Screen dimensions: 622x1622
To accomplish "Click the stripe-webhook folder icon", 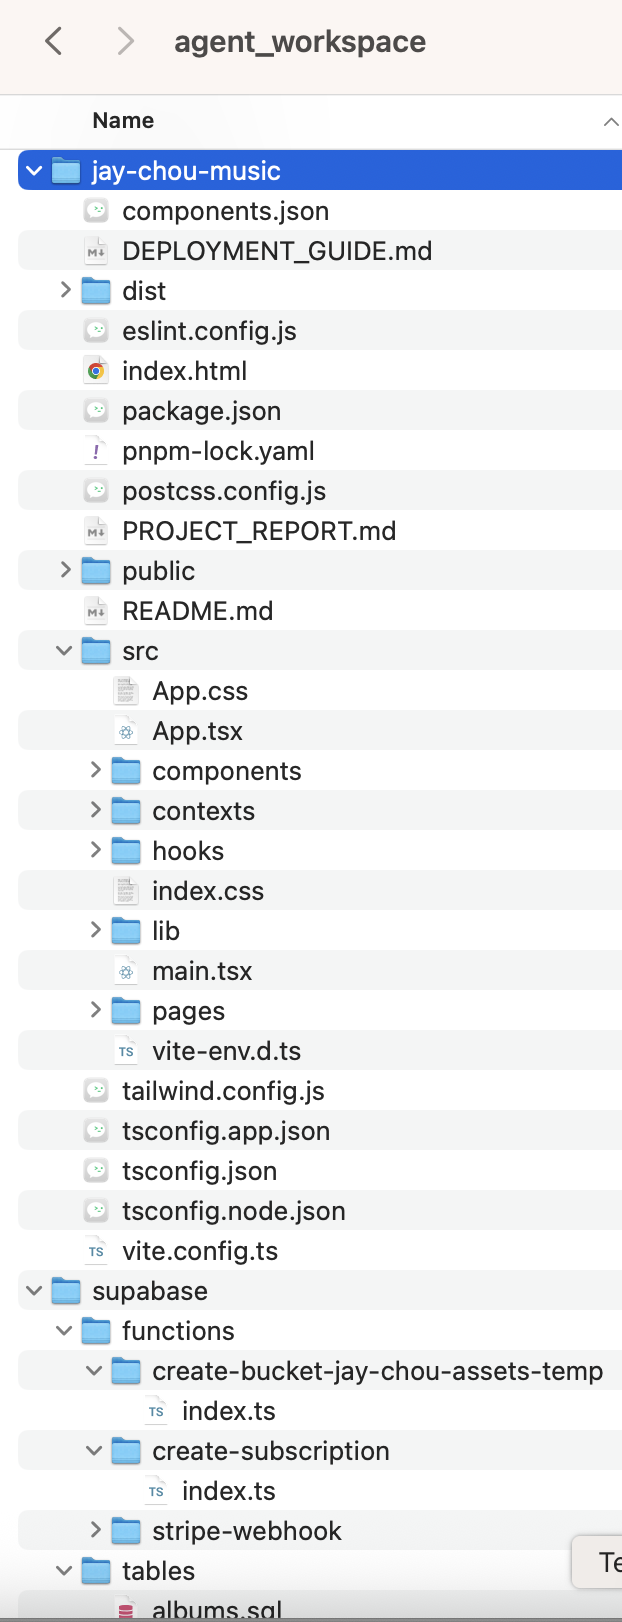I will click(126, 1531).
